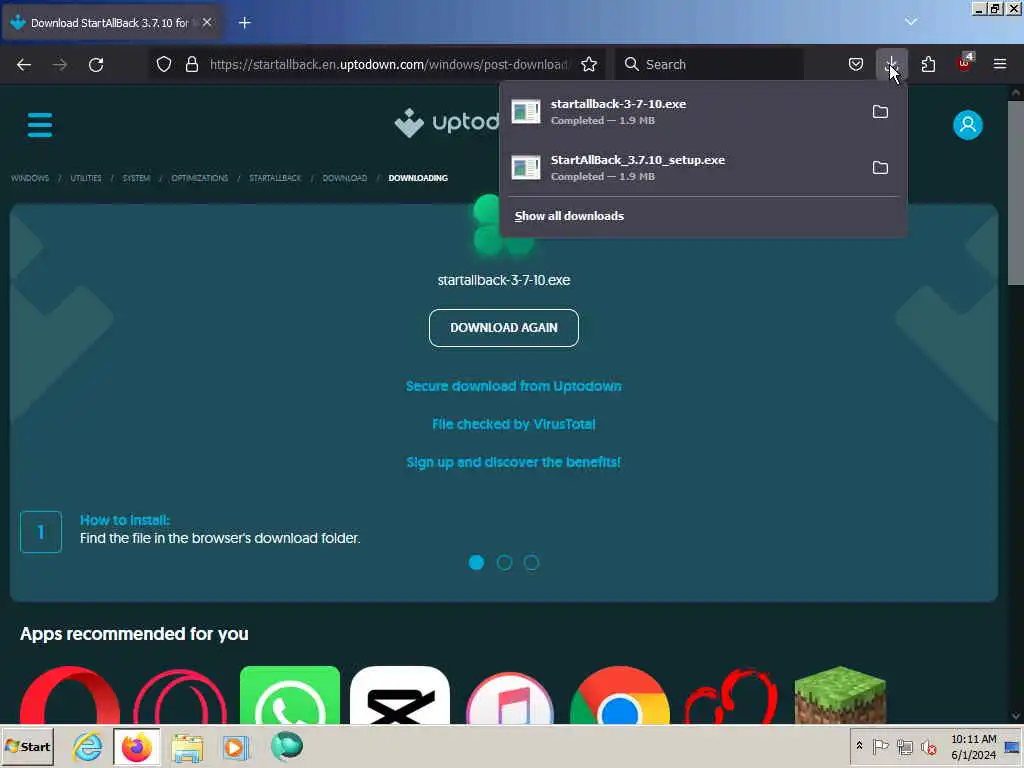Screen dimensions: 1024x768
Task: Click the Downloads arrow toolbar button
Action: 891,64
